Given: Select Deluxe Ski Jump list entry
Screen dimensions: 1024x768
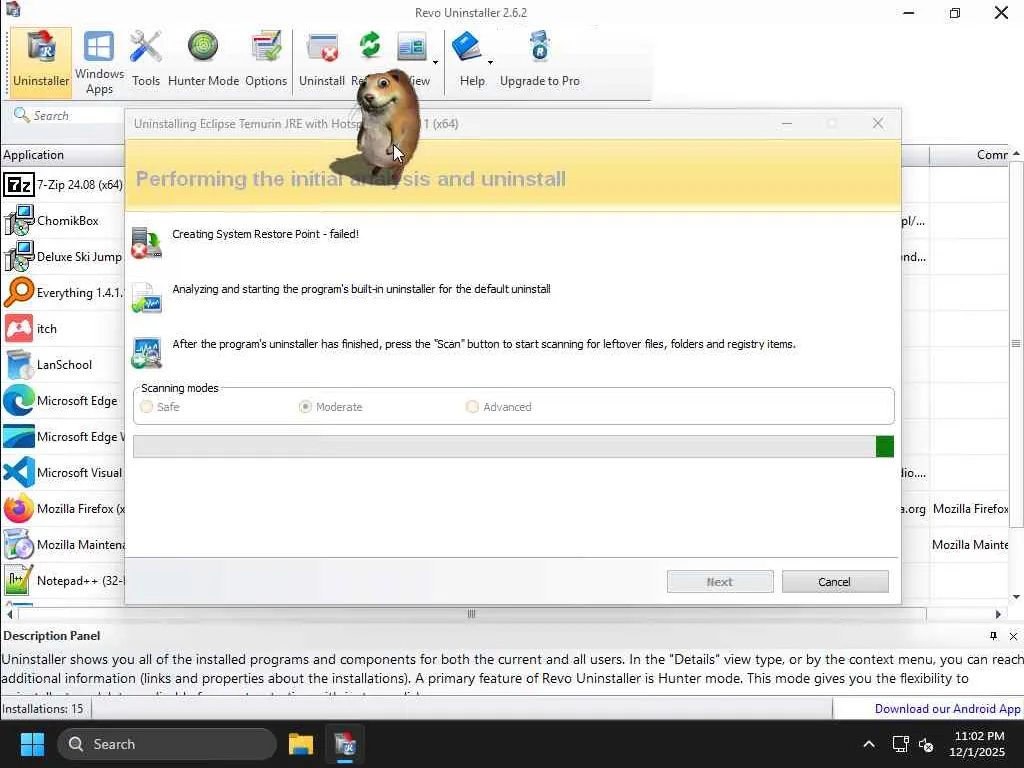Looking at the screenshot, I should point(63,257).
